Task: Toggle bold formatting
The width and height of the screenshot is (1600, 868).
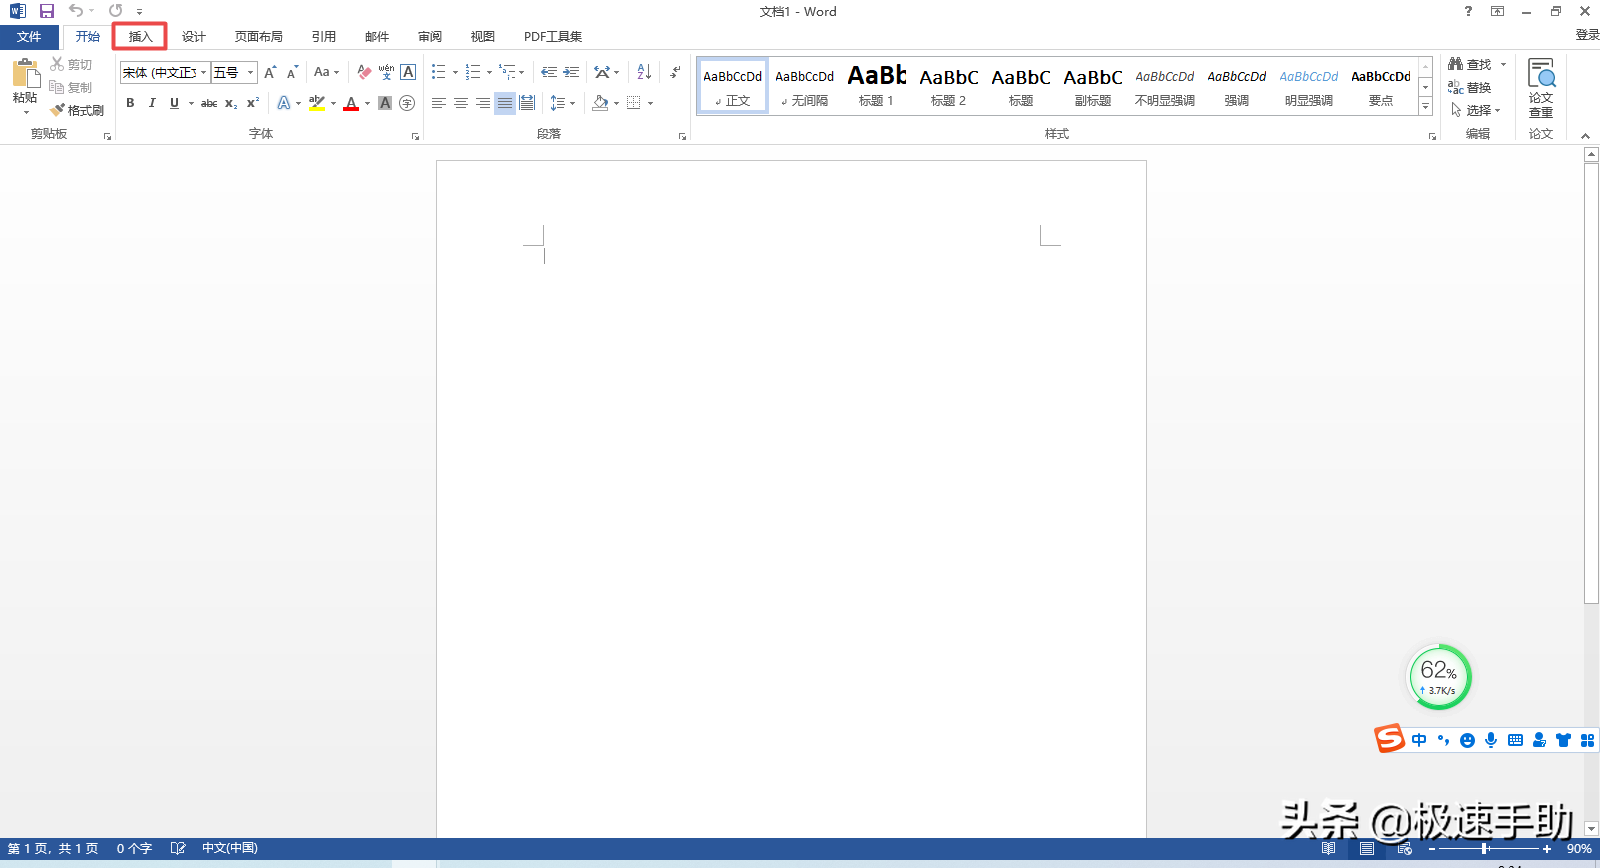Action: (130, 103)
